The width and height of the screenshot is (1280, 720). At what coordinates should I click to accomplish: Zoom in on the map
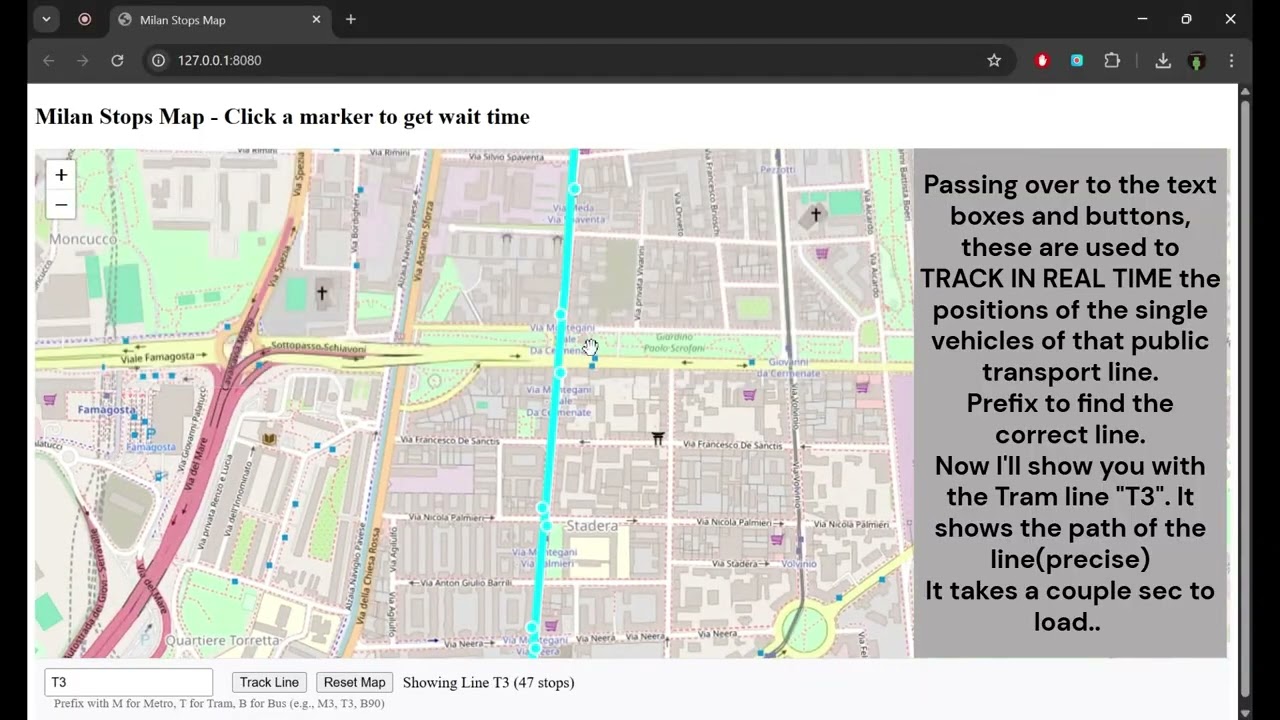(x=61, y=175)
